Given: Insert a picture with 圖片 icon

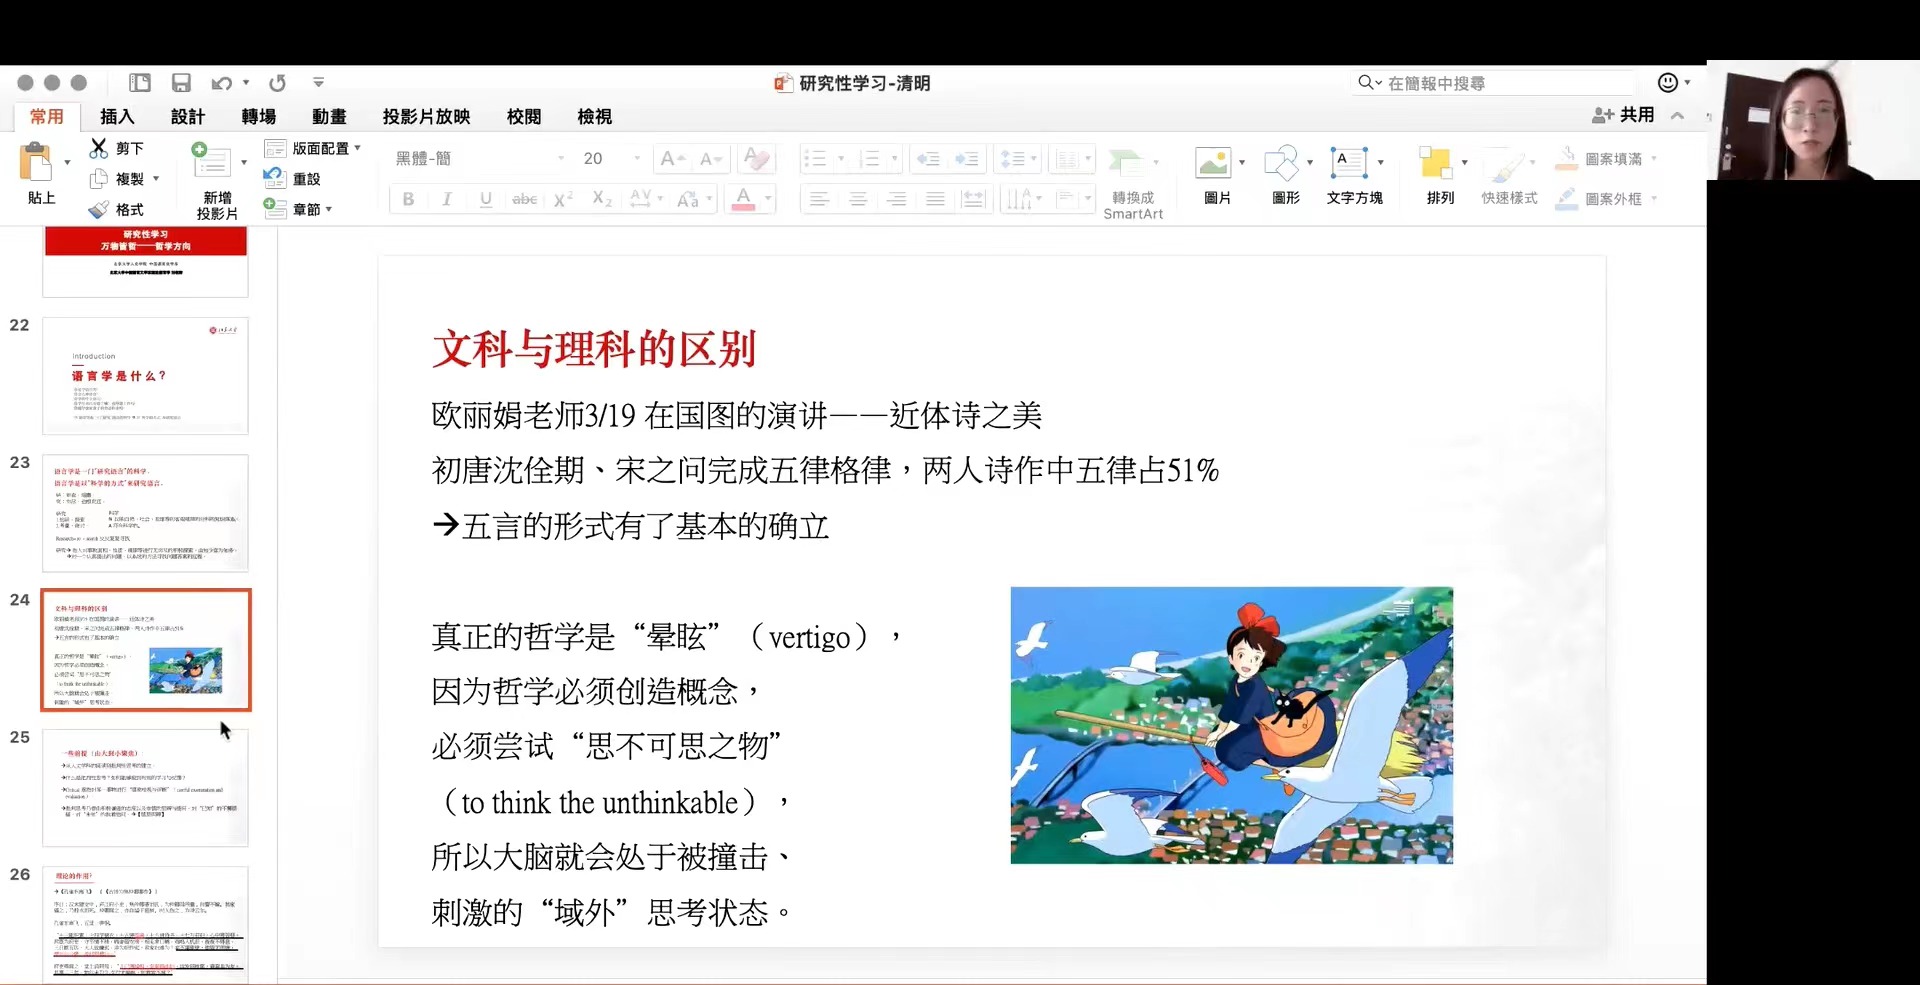Looking at the screenshot, I should tap(1213, 163).
